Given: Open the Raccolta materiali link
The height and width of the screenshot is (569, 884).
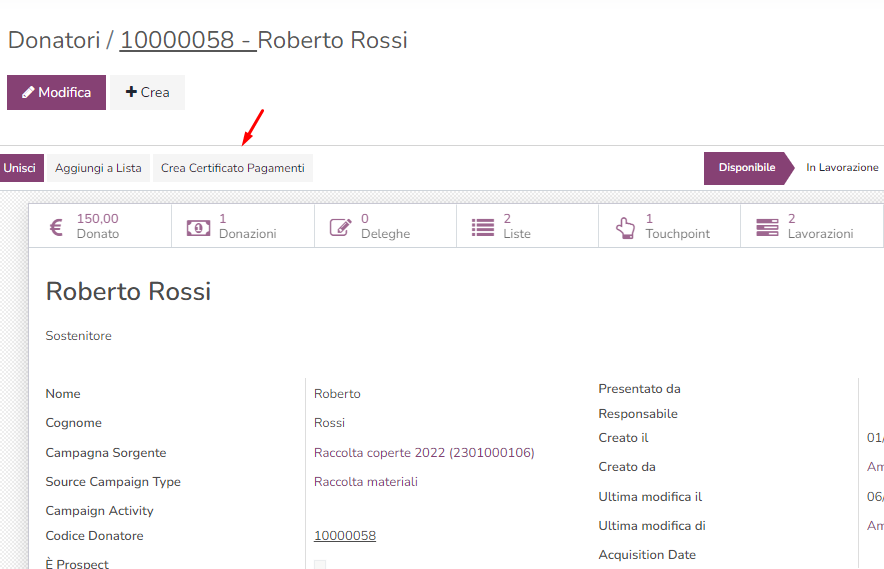Looking at the screenshot, I should pyautogui.click(x=366, y=482).
